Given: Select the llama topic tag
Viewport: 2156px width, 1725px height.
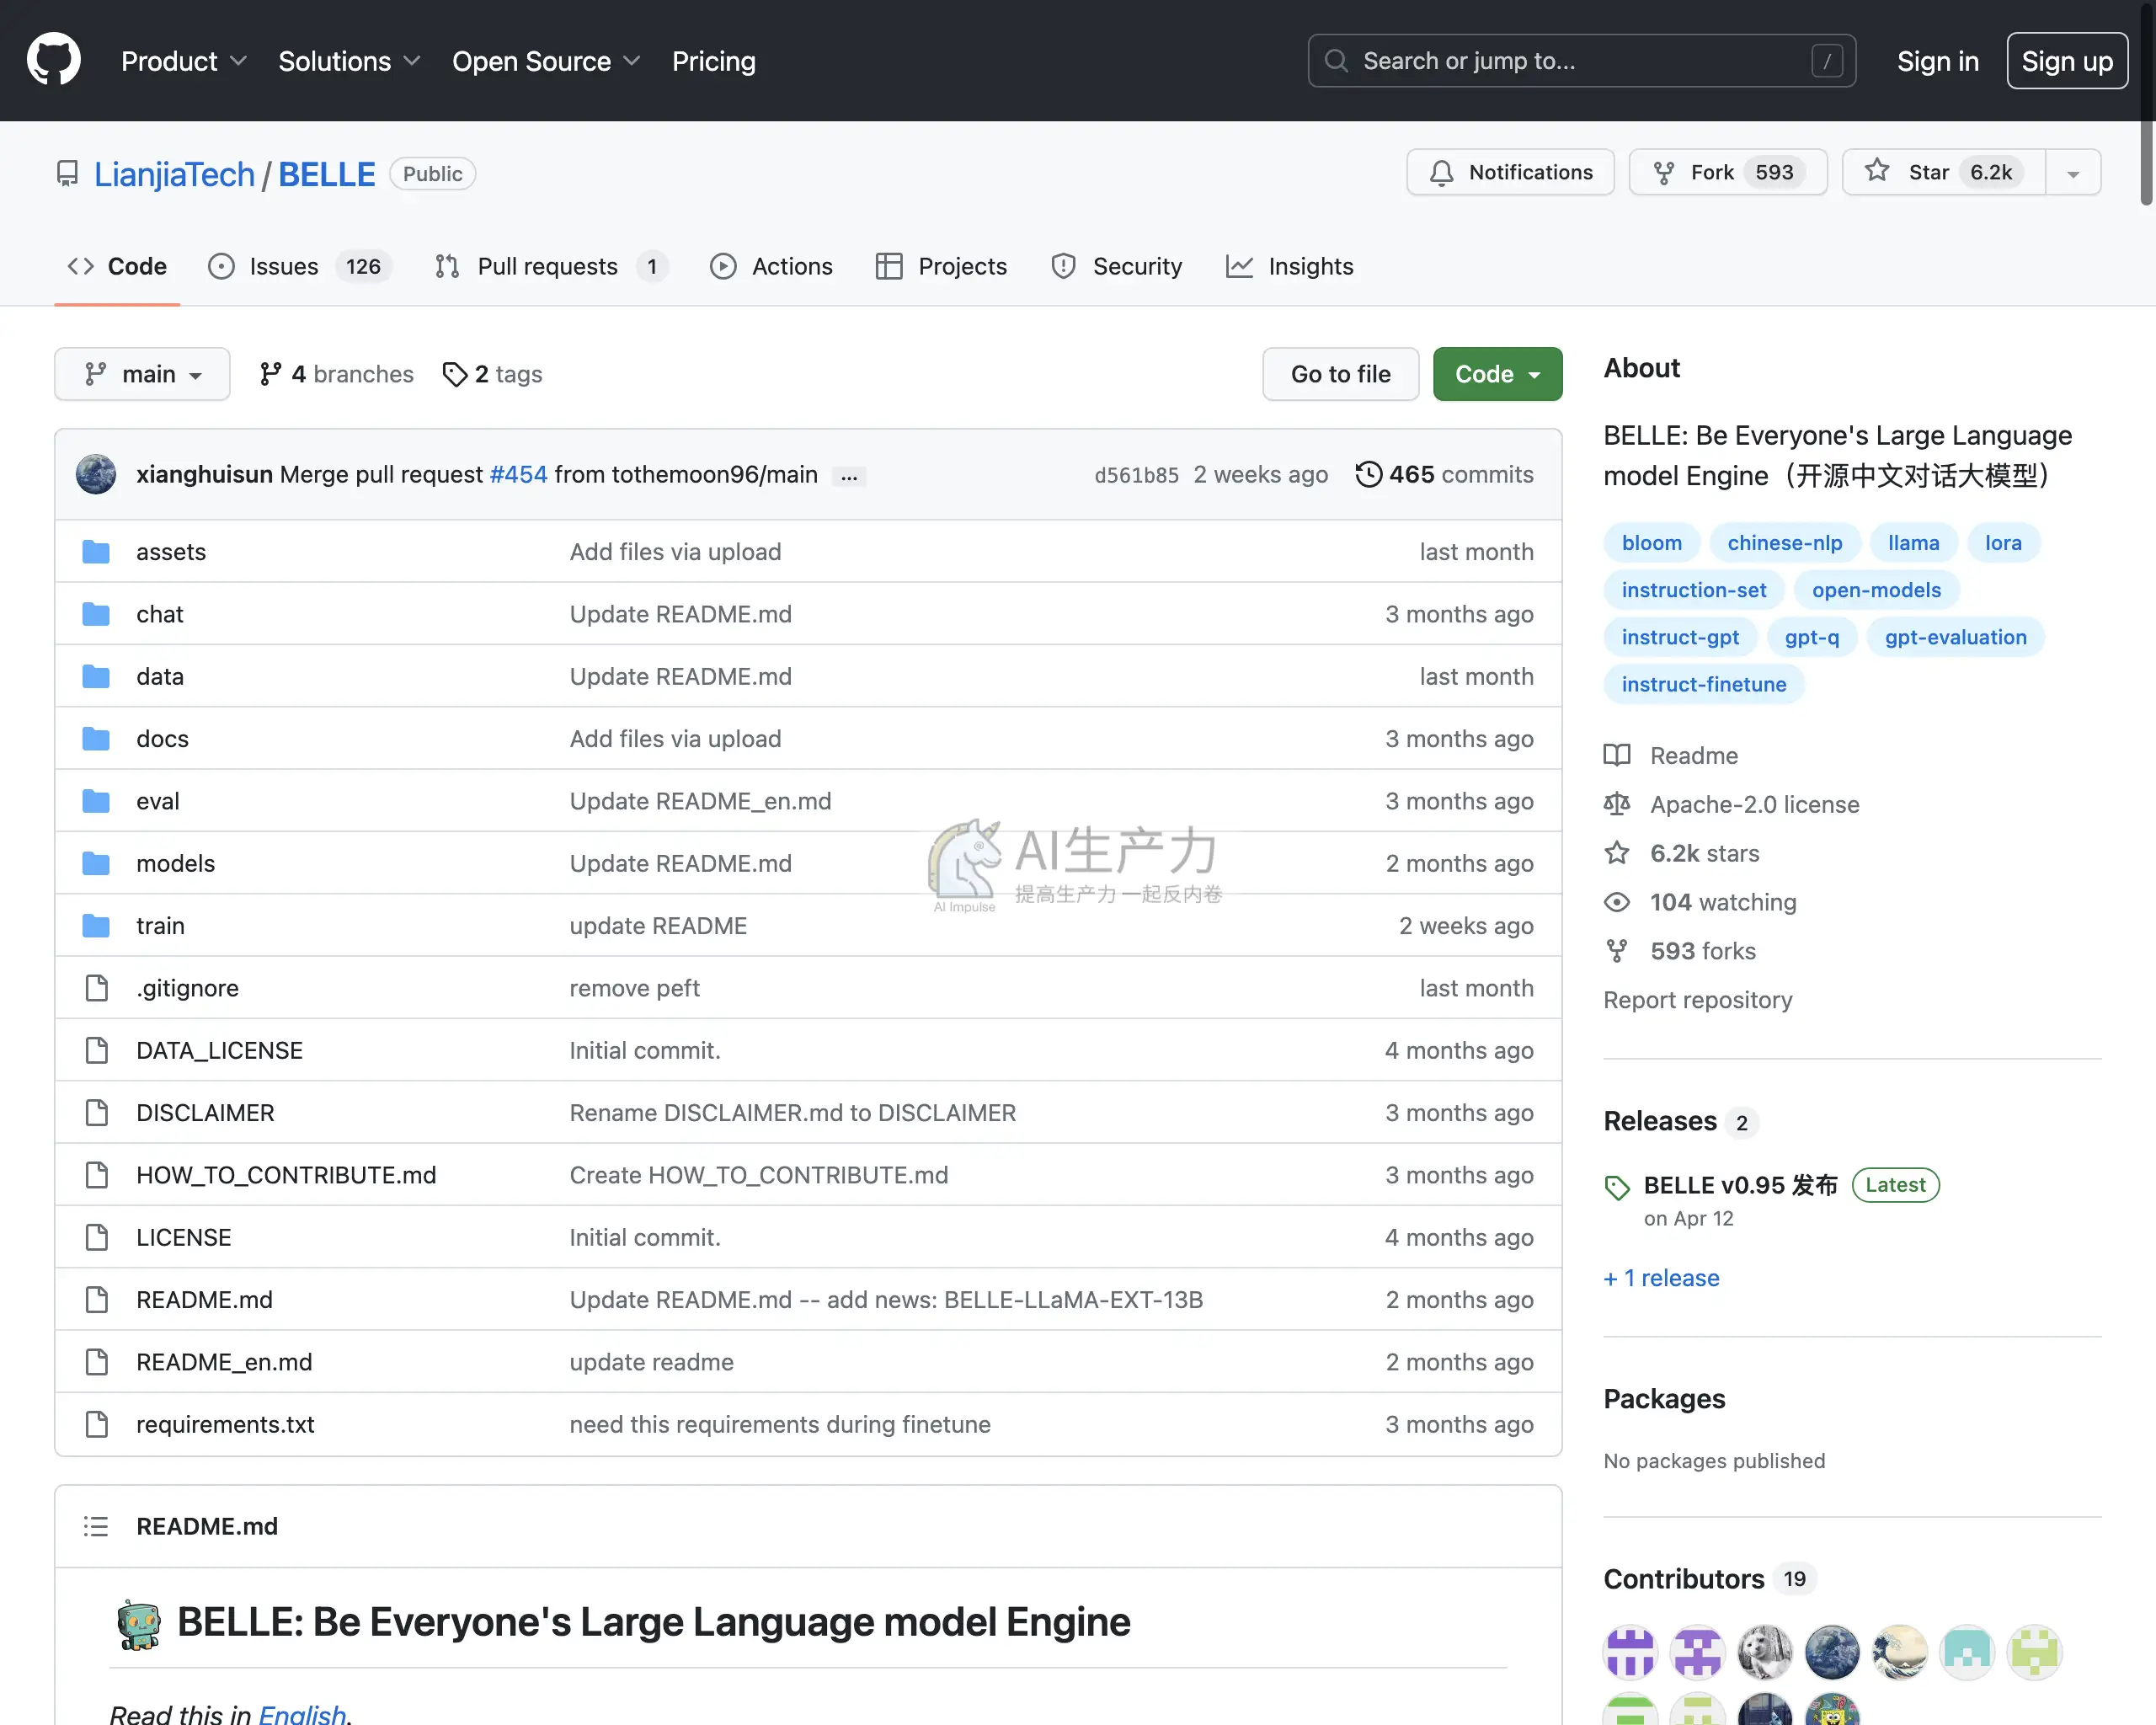Looking at the screenshot, I should click(1913, 543).
